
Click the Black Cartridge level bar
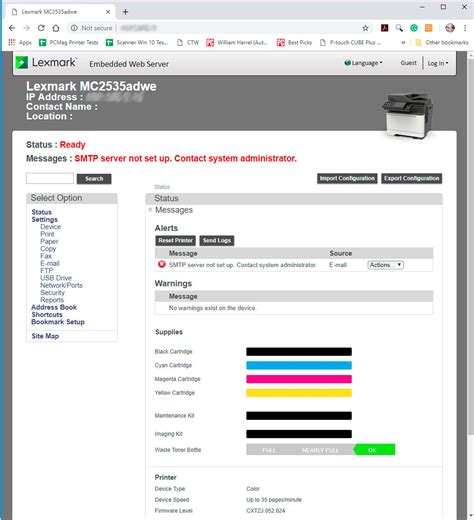click(299, 352)
